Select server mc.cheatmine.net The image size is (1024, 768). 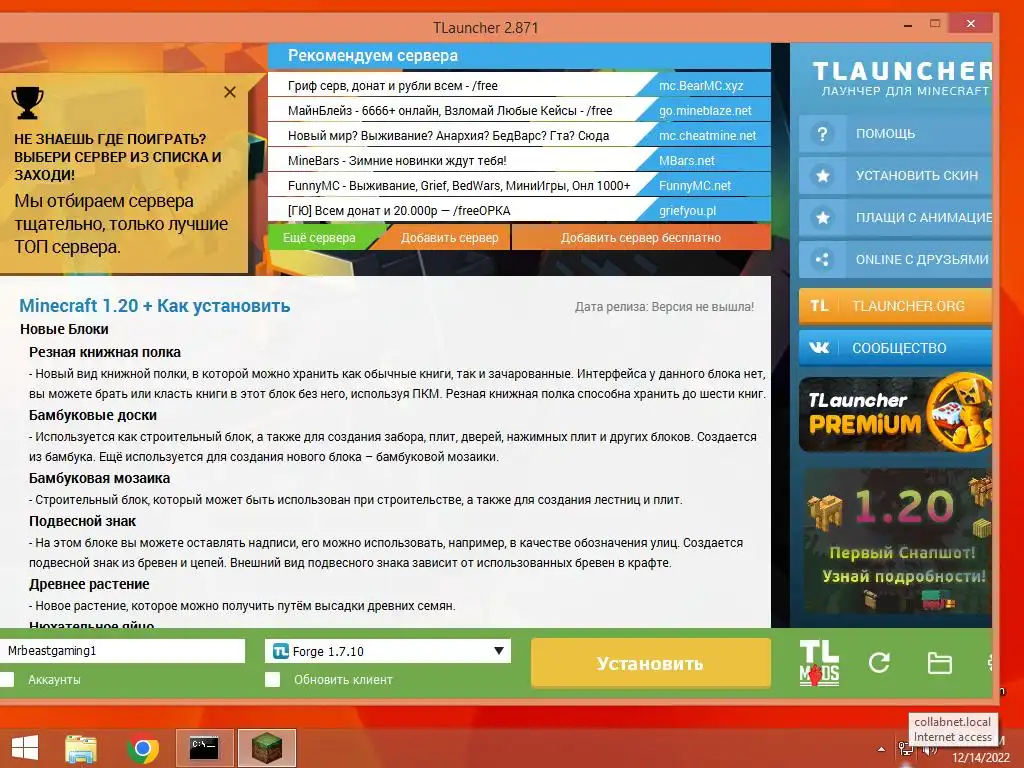(x=707, y=136)
